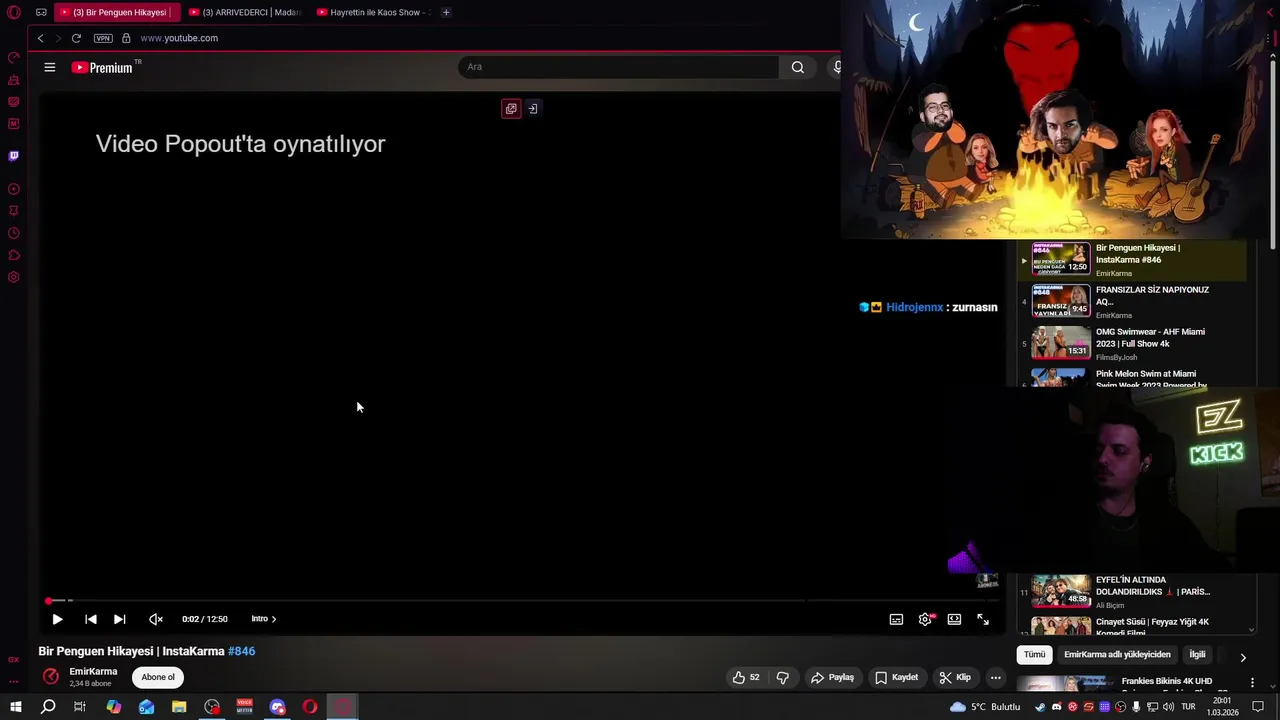Open GX Control speedometer in sidebar

(x=14, y=57)
